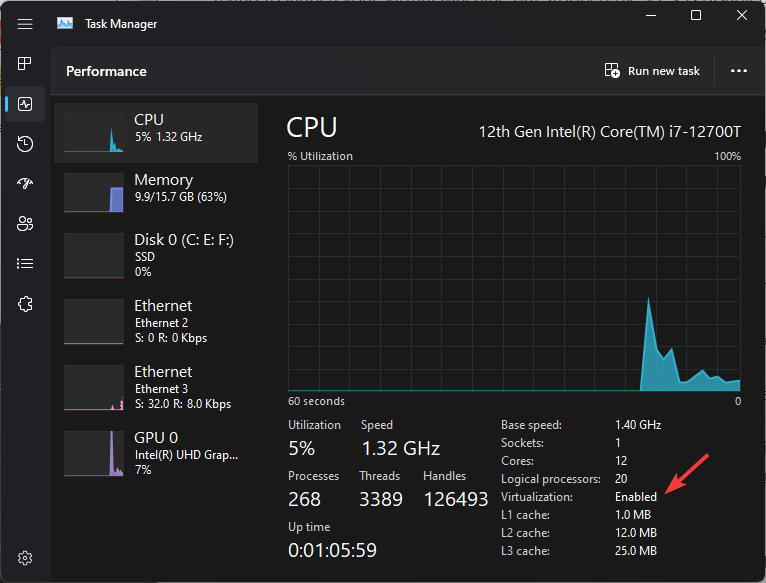
Task: Select the Ethernet 3 network item
Action: click(x=156, y=388)
